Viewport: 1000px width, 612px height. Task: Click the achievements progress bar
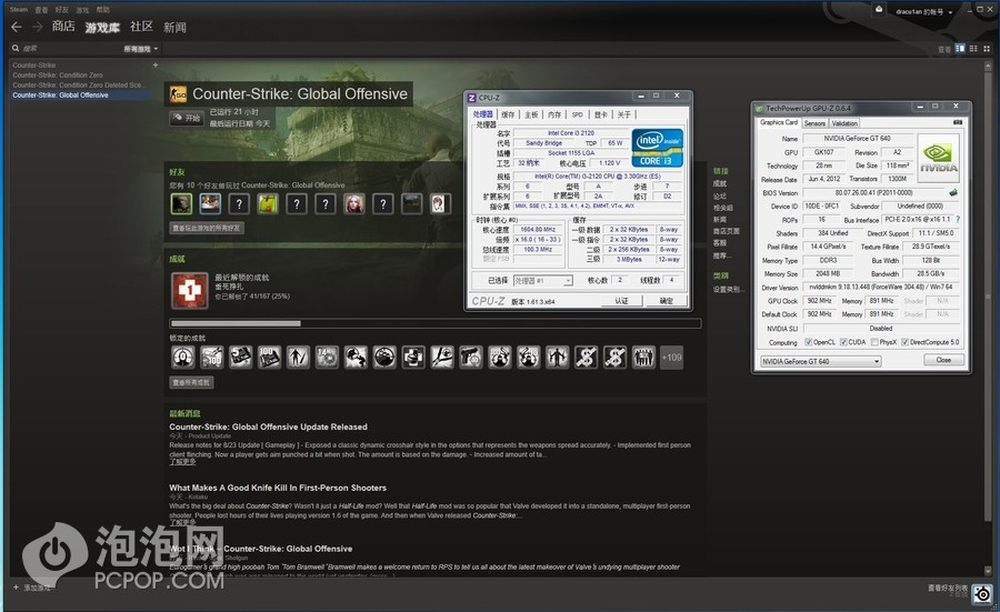click(x=435, y=323)
